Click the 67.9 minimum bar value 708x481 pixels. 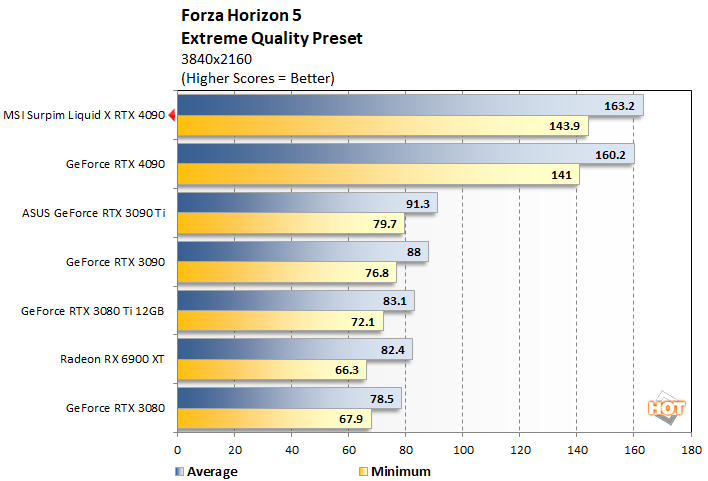click(x=351, y=419)
